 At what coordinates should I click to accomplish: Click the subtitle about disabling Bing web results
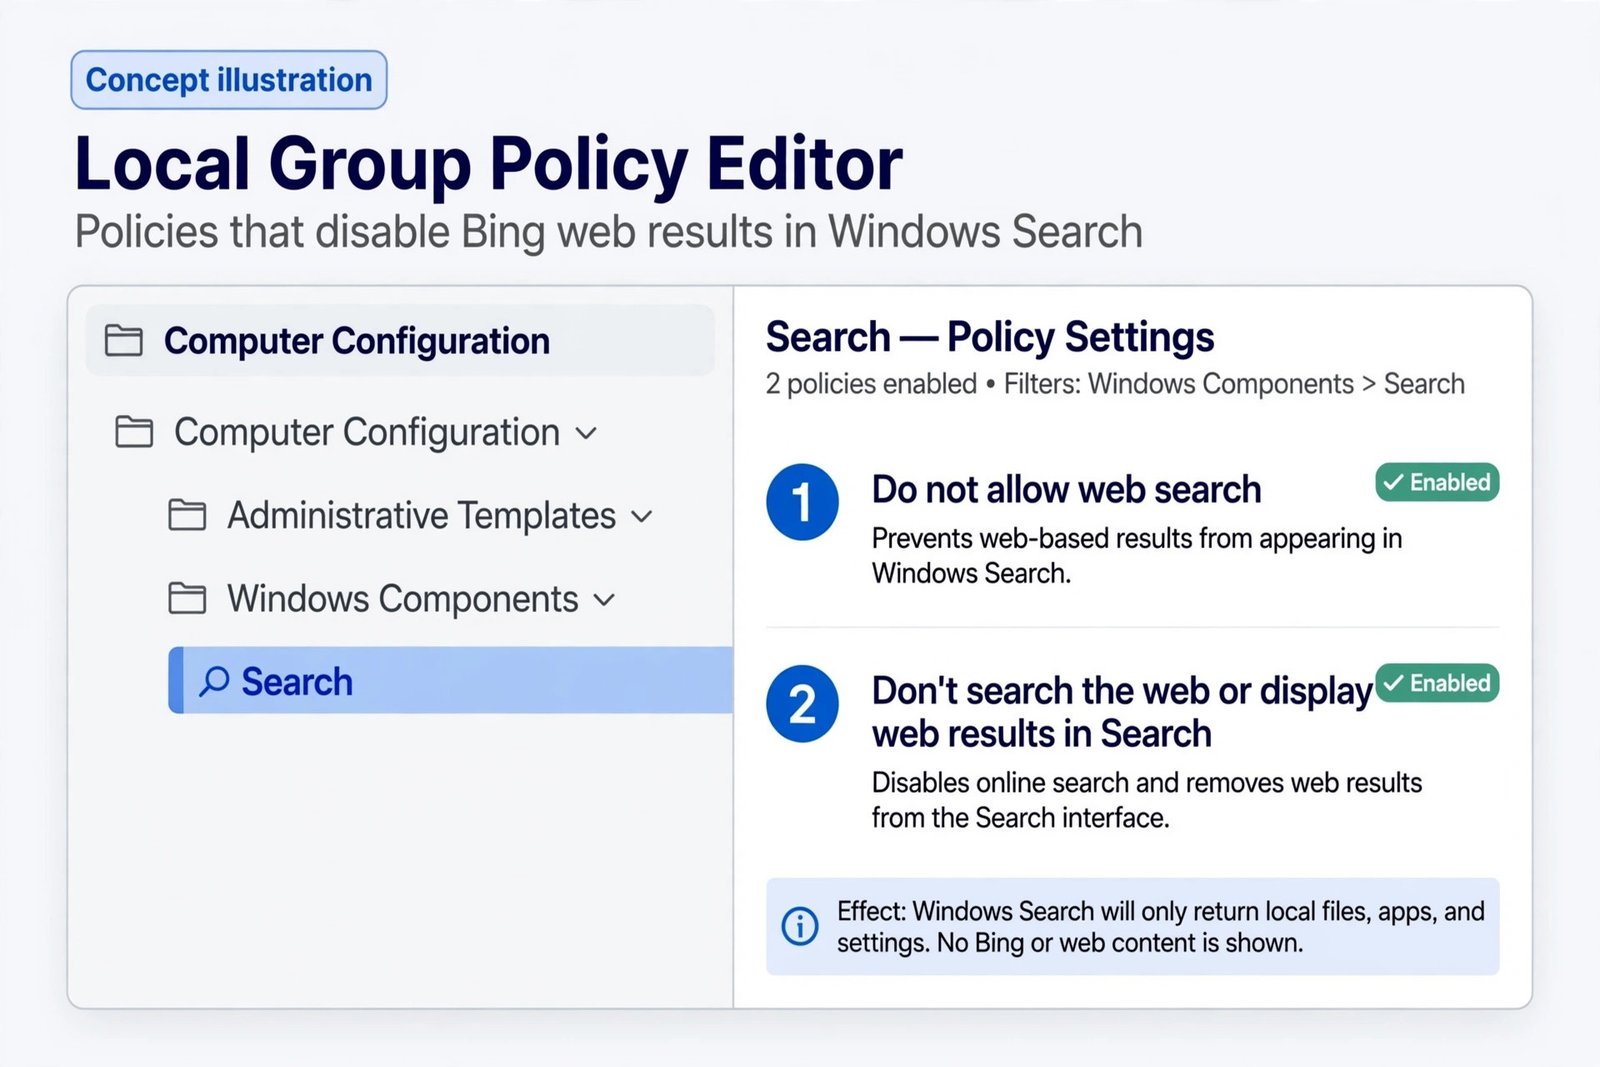click(609, 232)
